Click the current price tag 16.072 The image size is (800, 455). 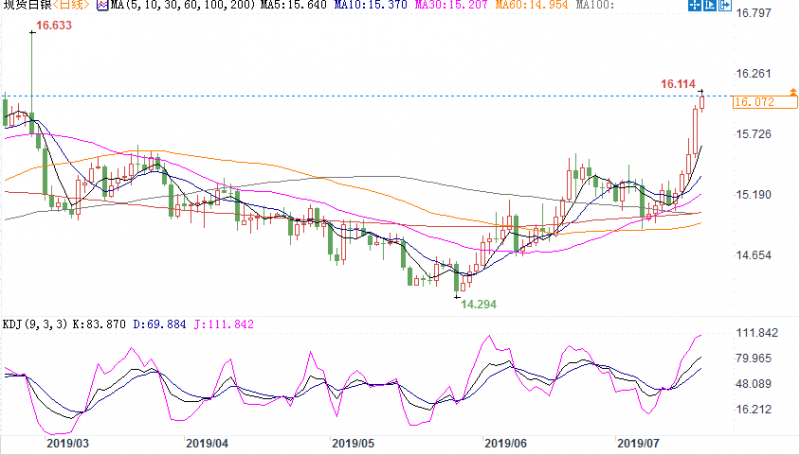765,102
